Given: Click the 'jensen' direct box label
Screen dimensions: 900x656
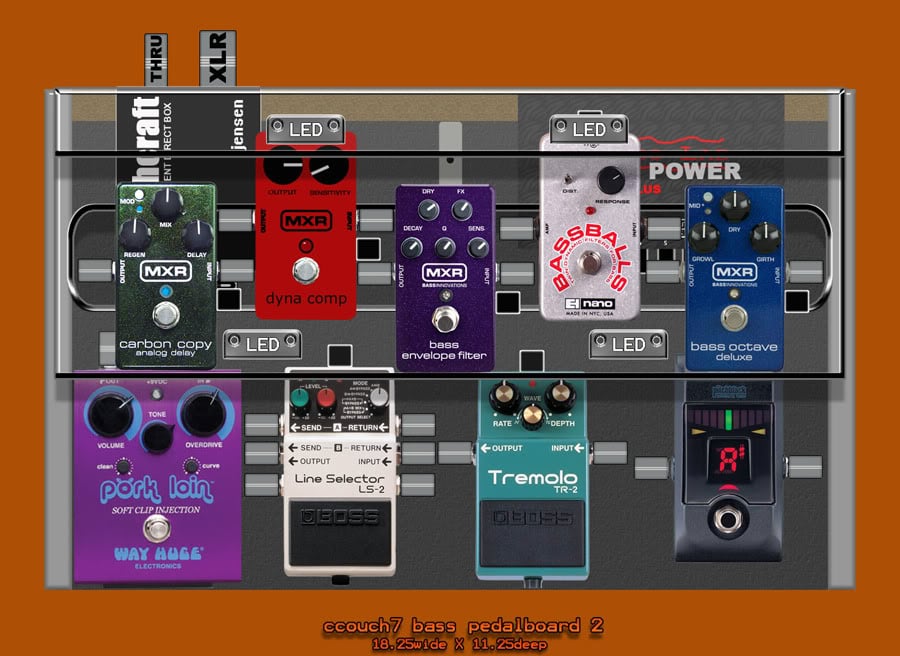Looking at the screenshot, I should click(238, 125).
